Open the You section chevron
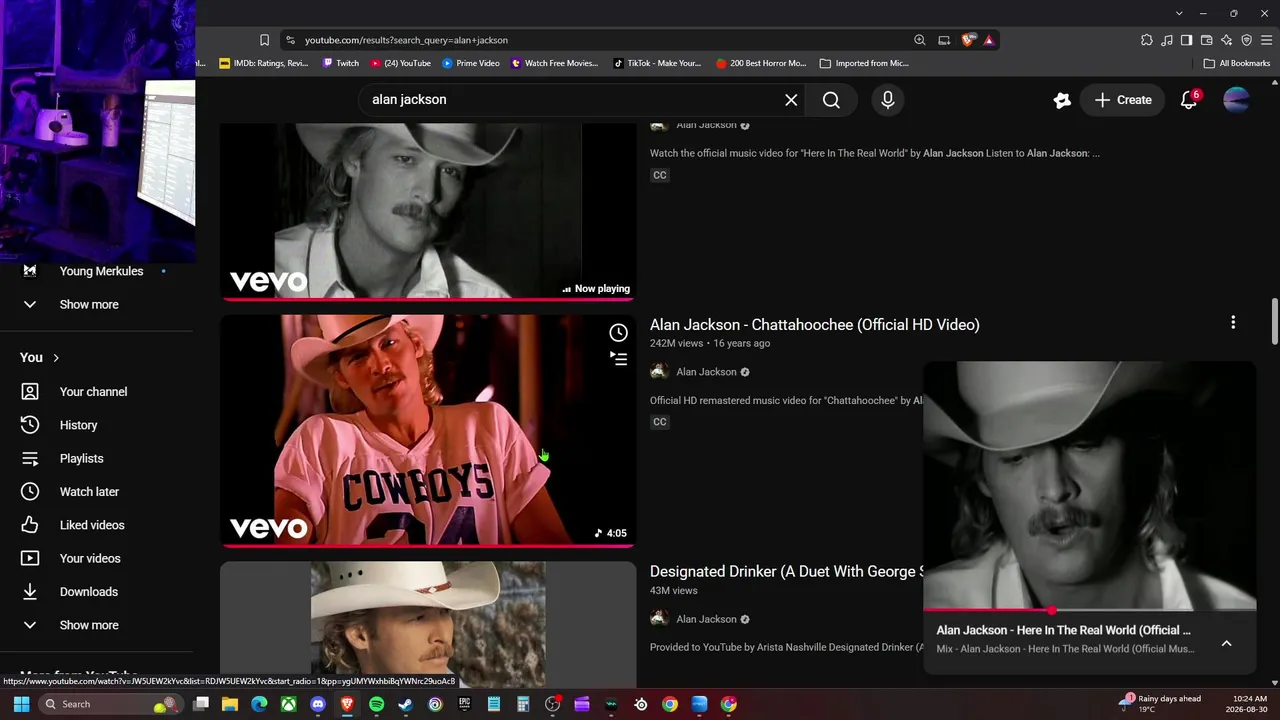 (x=56, y=358)
